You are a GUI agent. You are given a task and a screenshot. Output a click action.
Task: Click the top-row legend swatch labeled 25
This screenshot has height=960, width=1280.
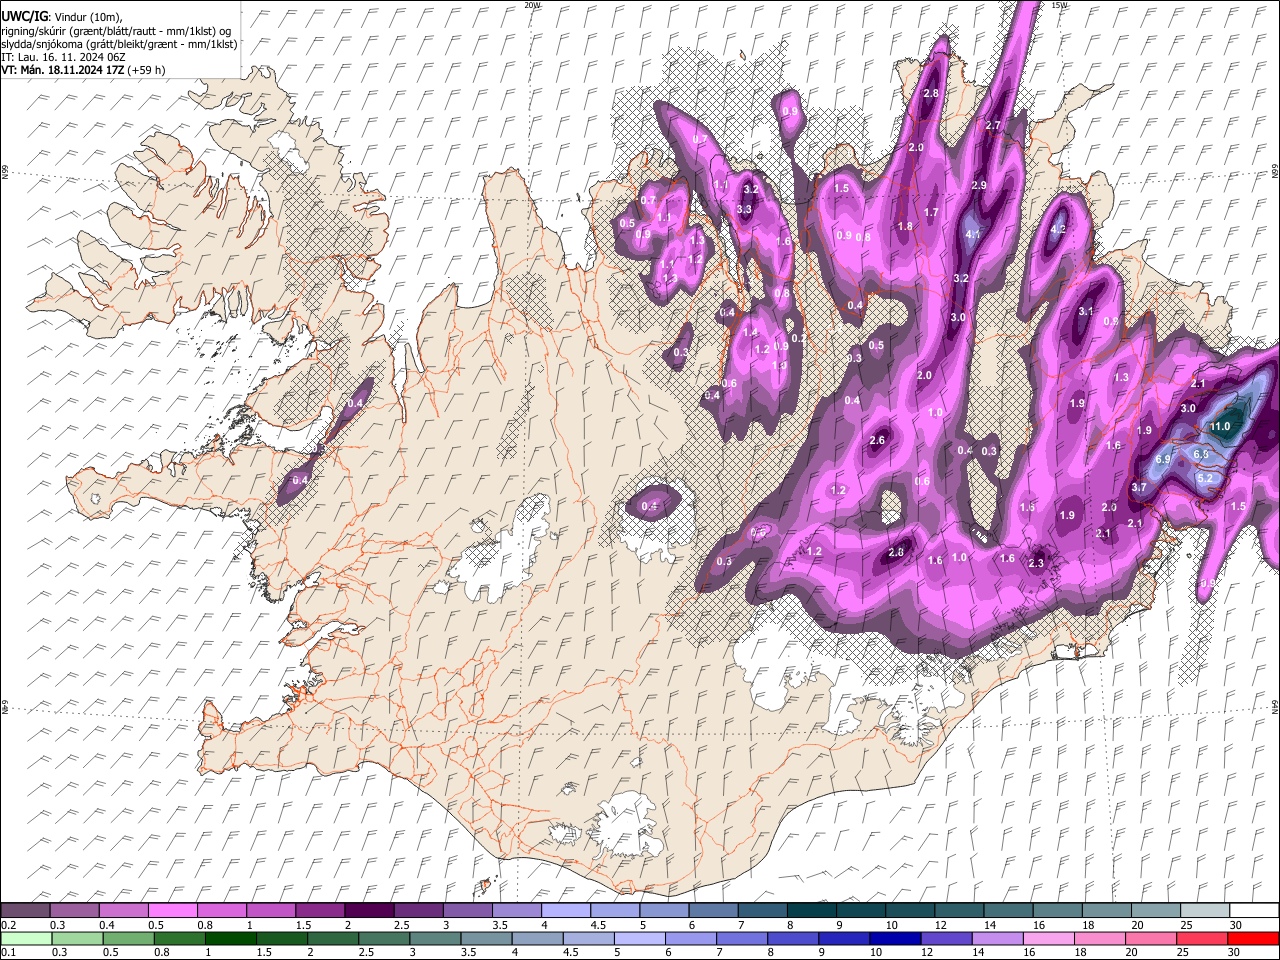tap(1206, 911)
